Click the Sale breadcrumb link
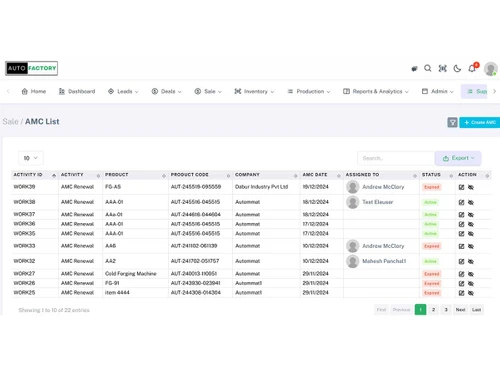500x375 pixels. click(10, 122)
